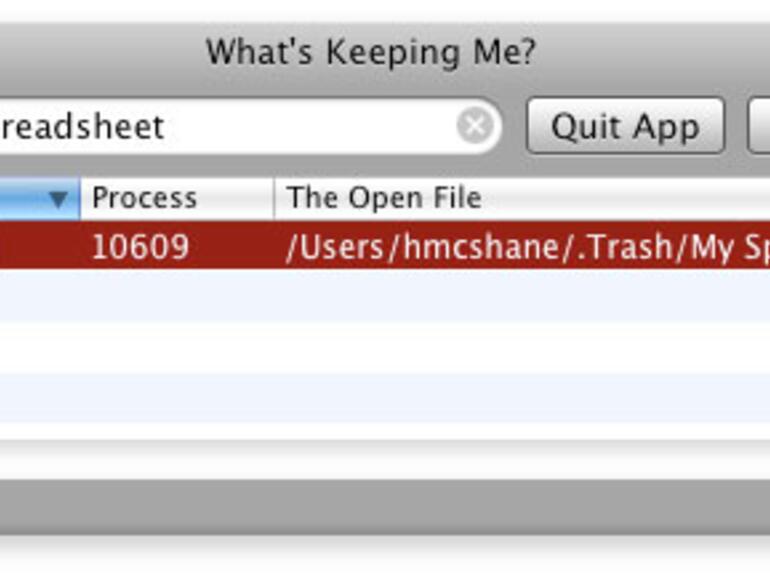
Task: Click the first empty row below the red row
Action: (385, 296)
